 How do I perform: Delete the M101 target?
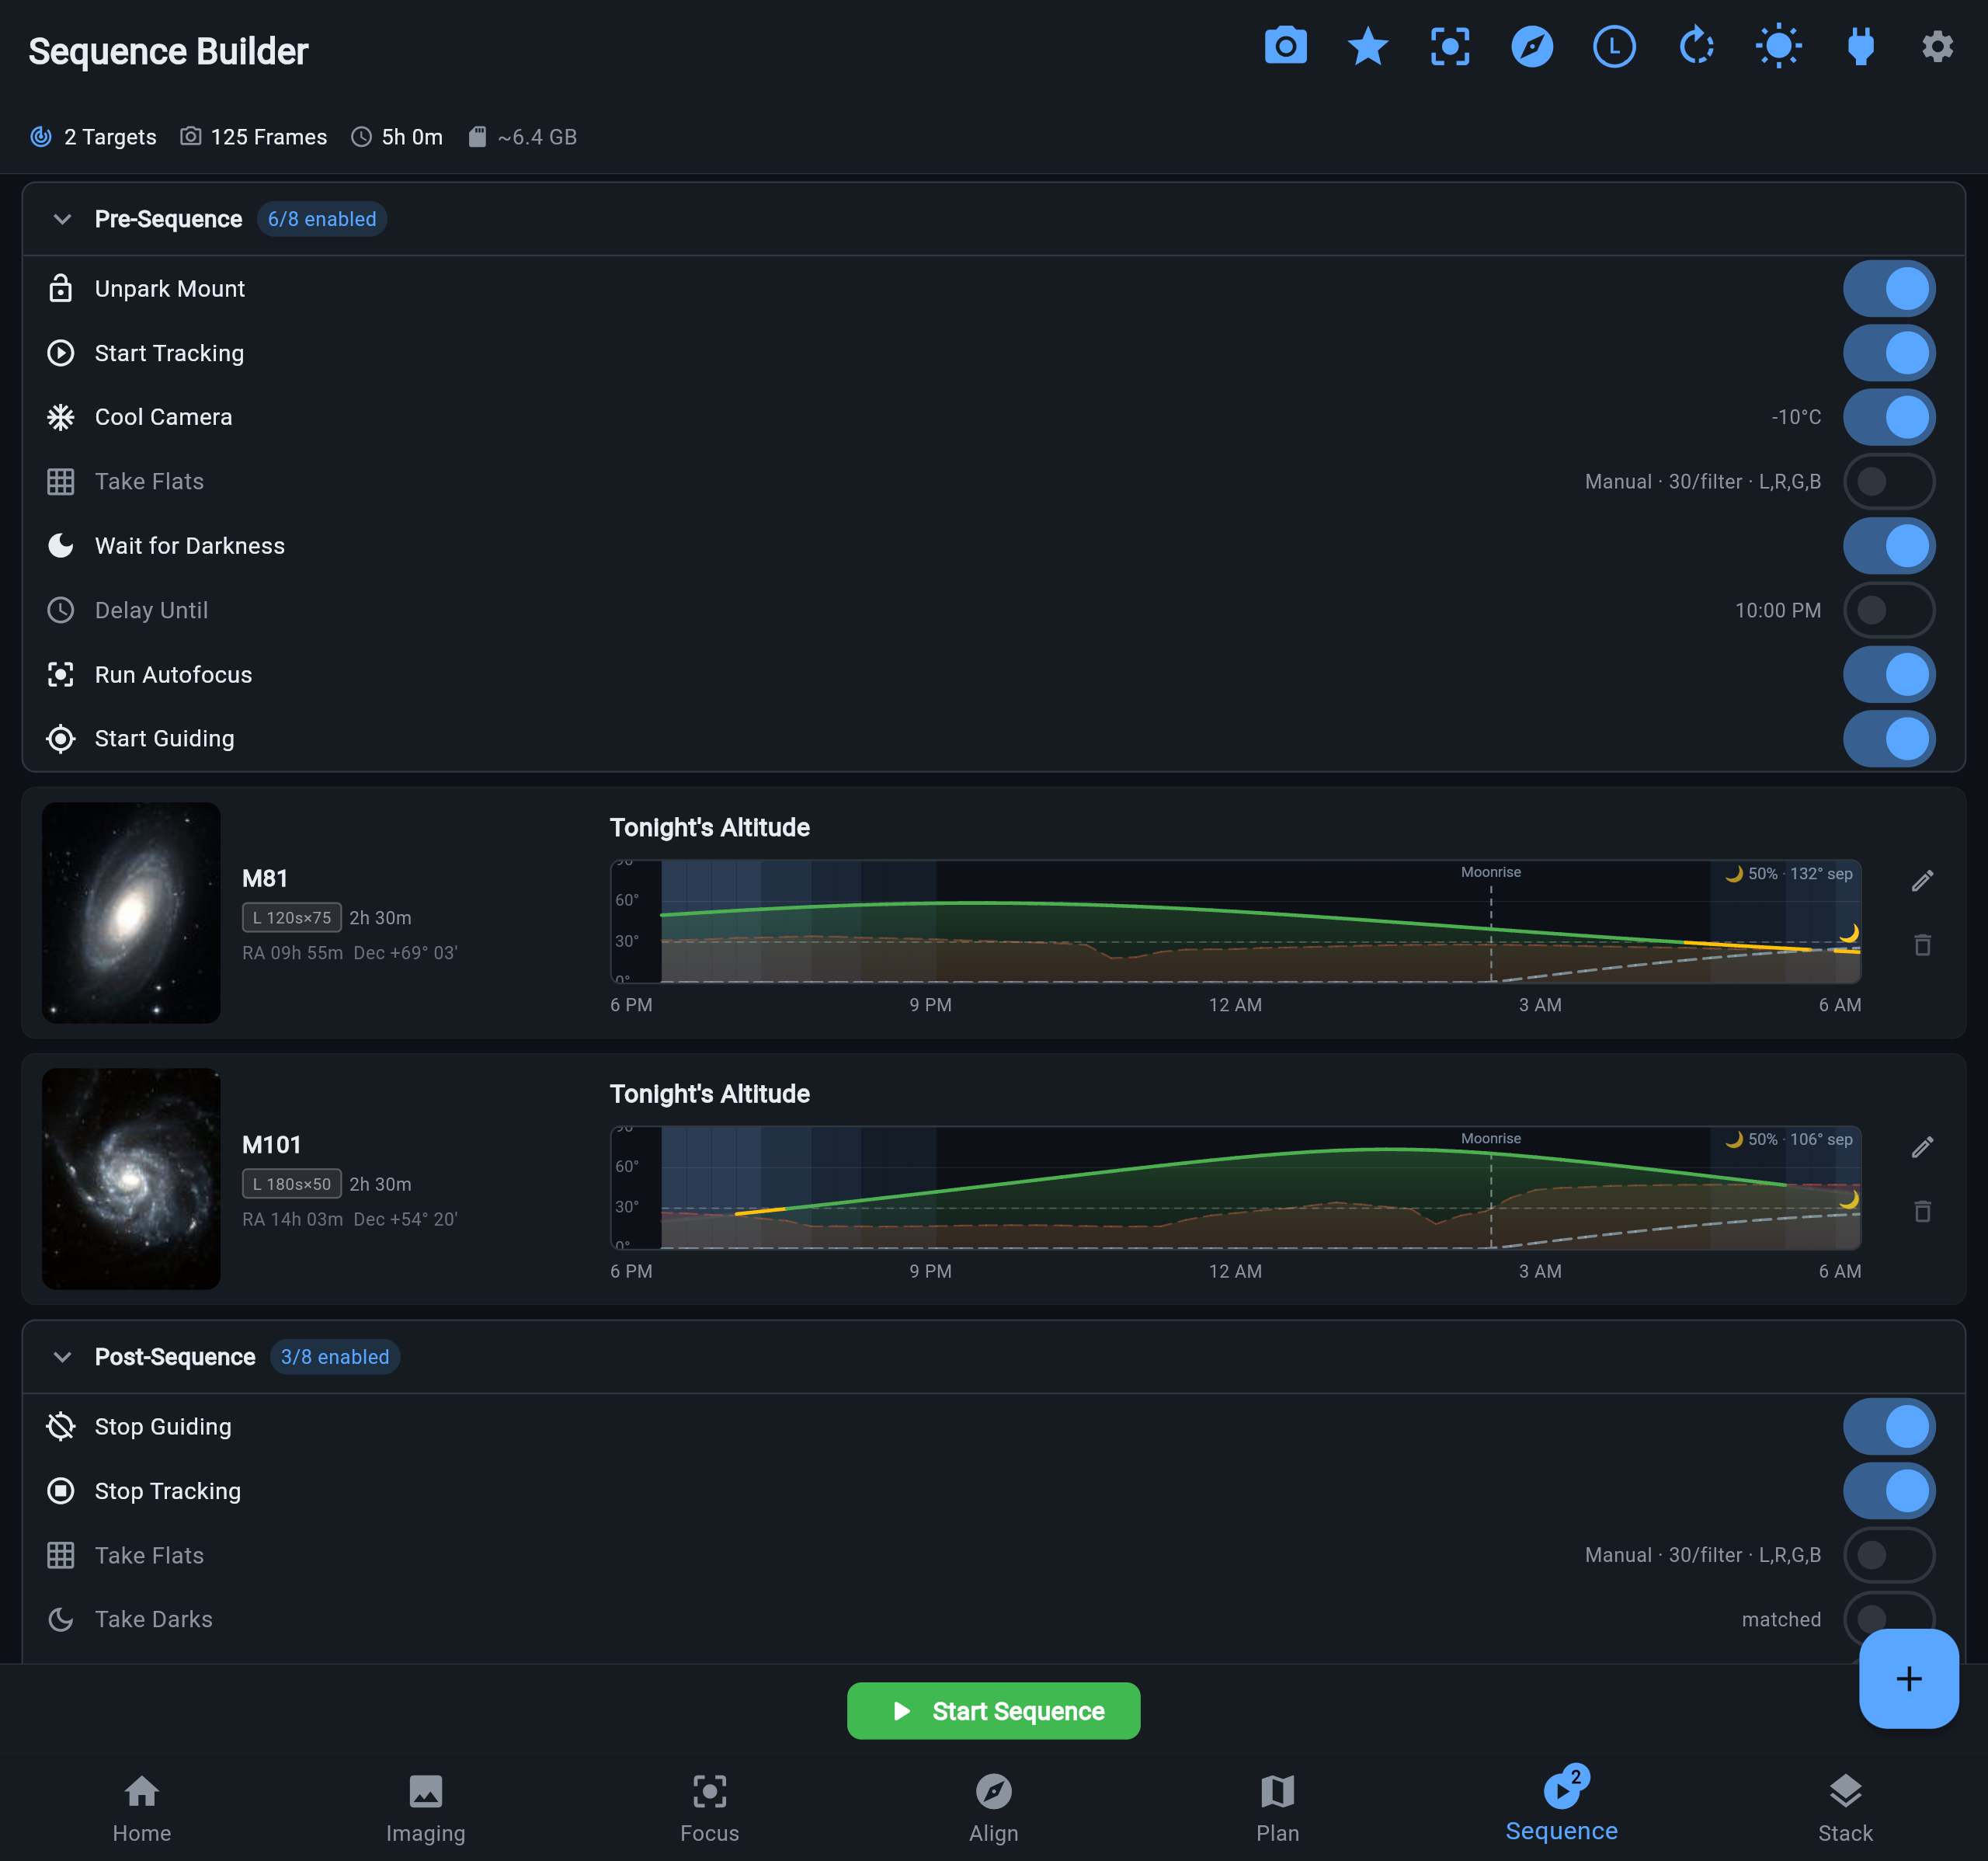click(1922, 1211)
